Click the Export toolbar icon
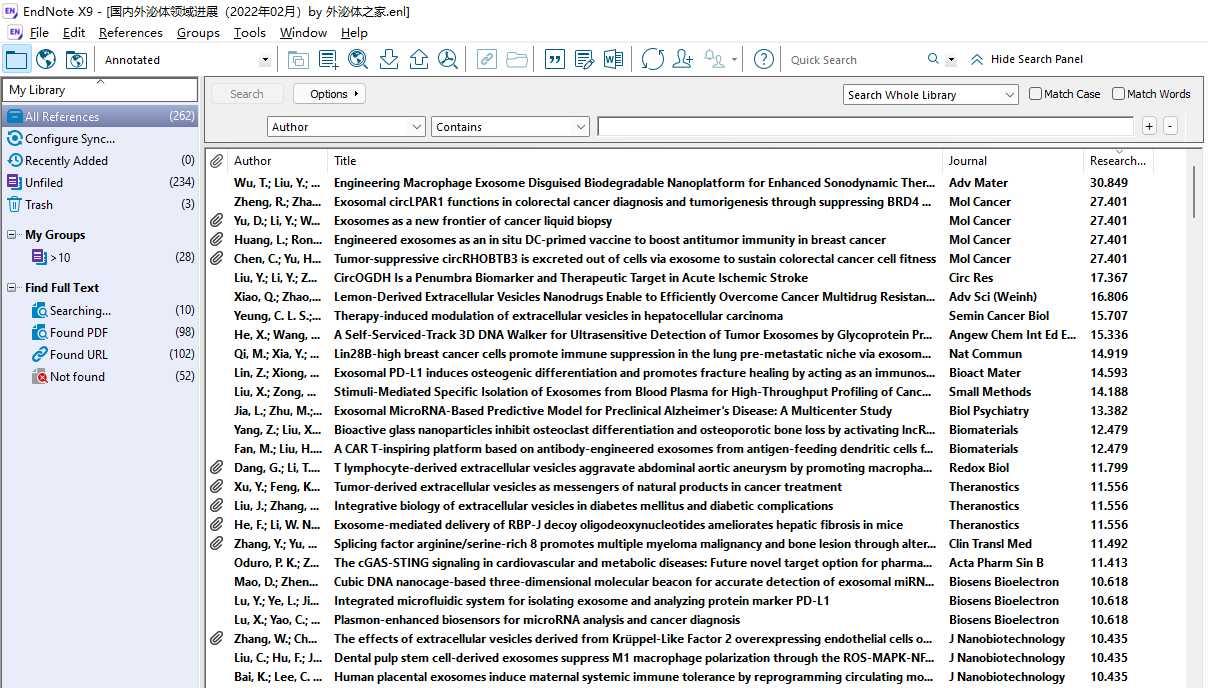 tap(419, 59)
